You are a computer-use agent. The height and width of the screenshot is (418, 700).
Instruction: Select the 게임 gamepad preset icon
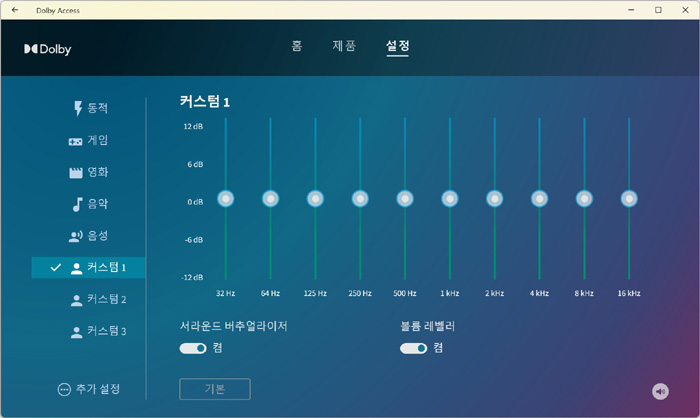(76, 141)
